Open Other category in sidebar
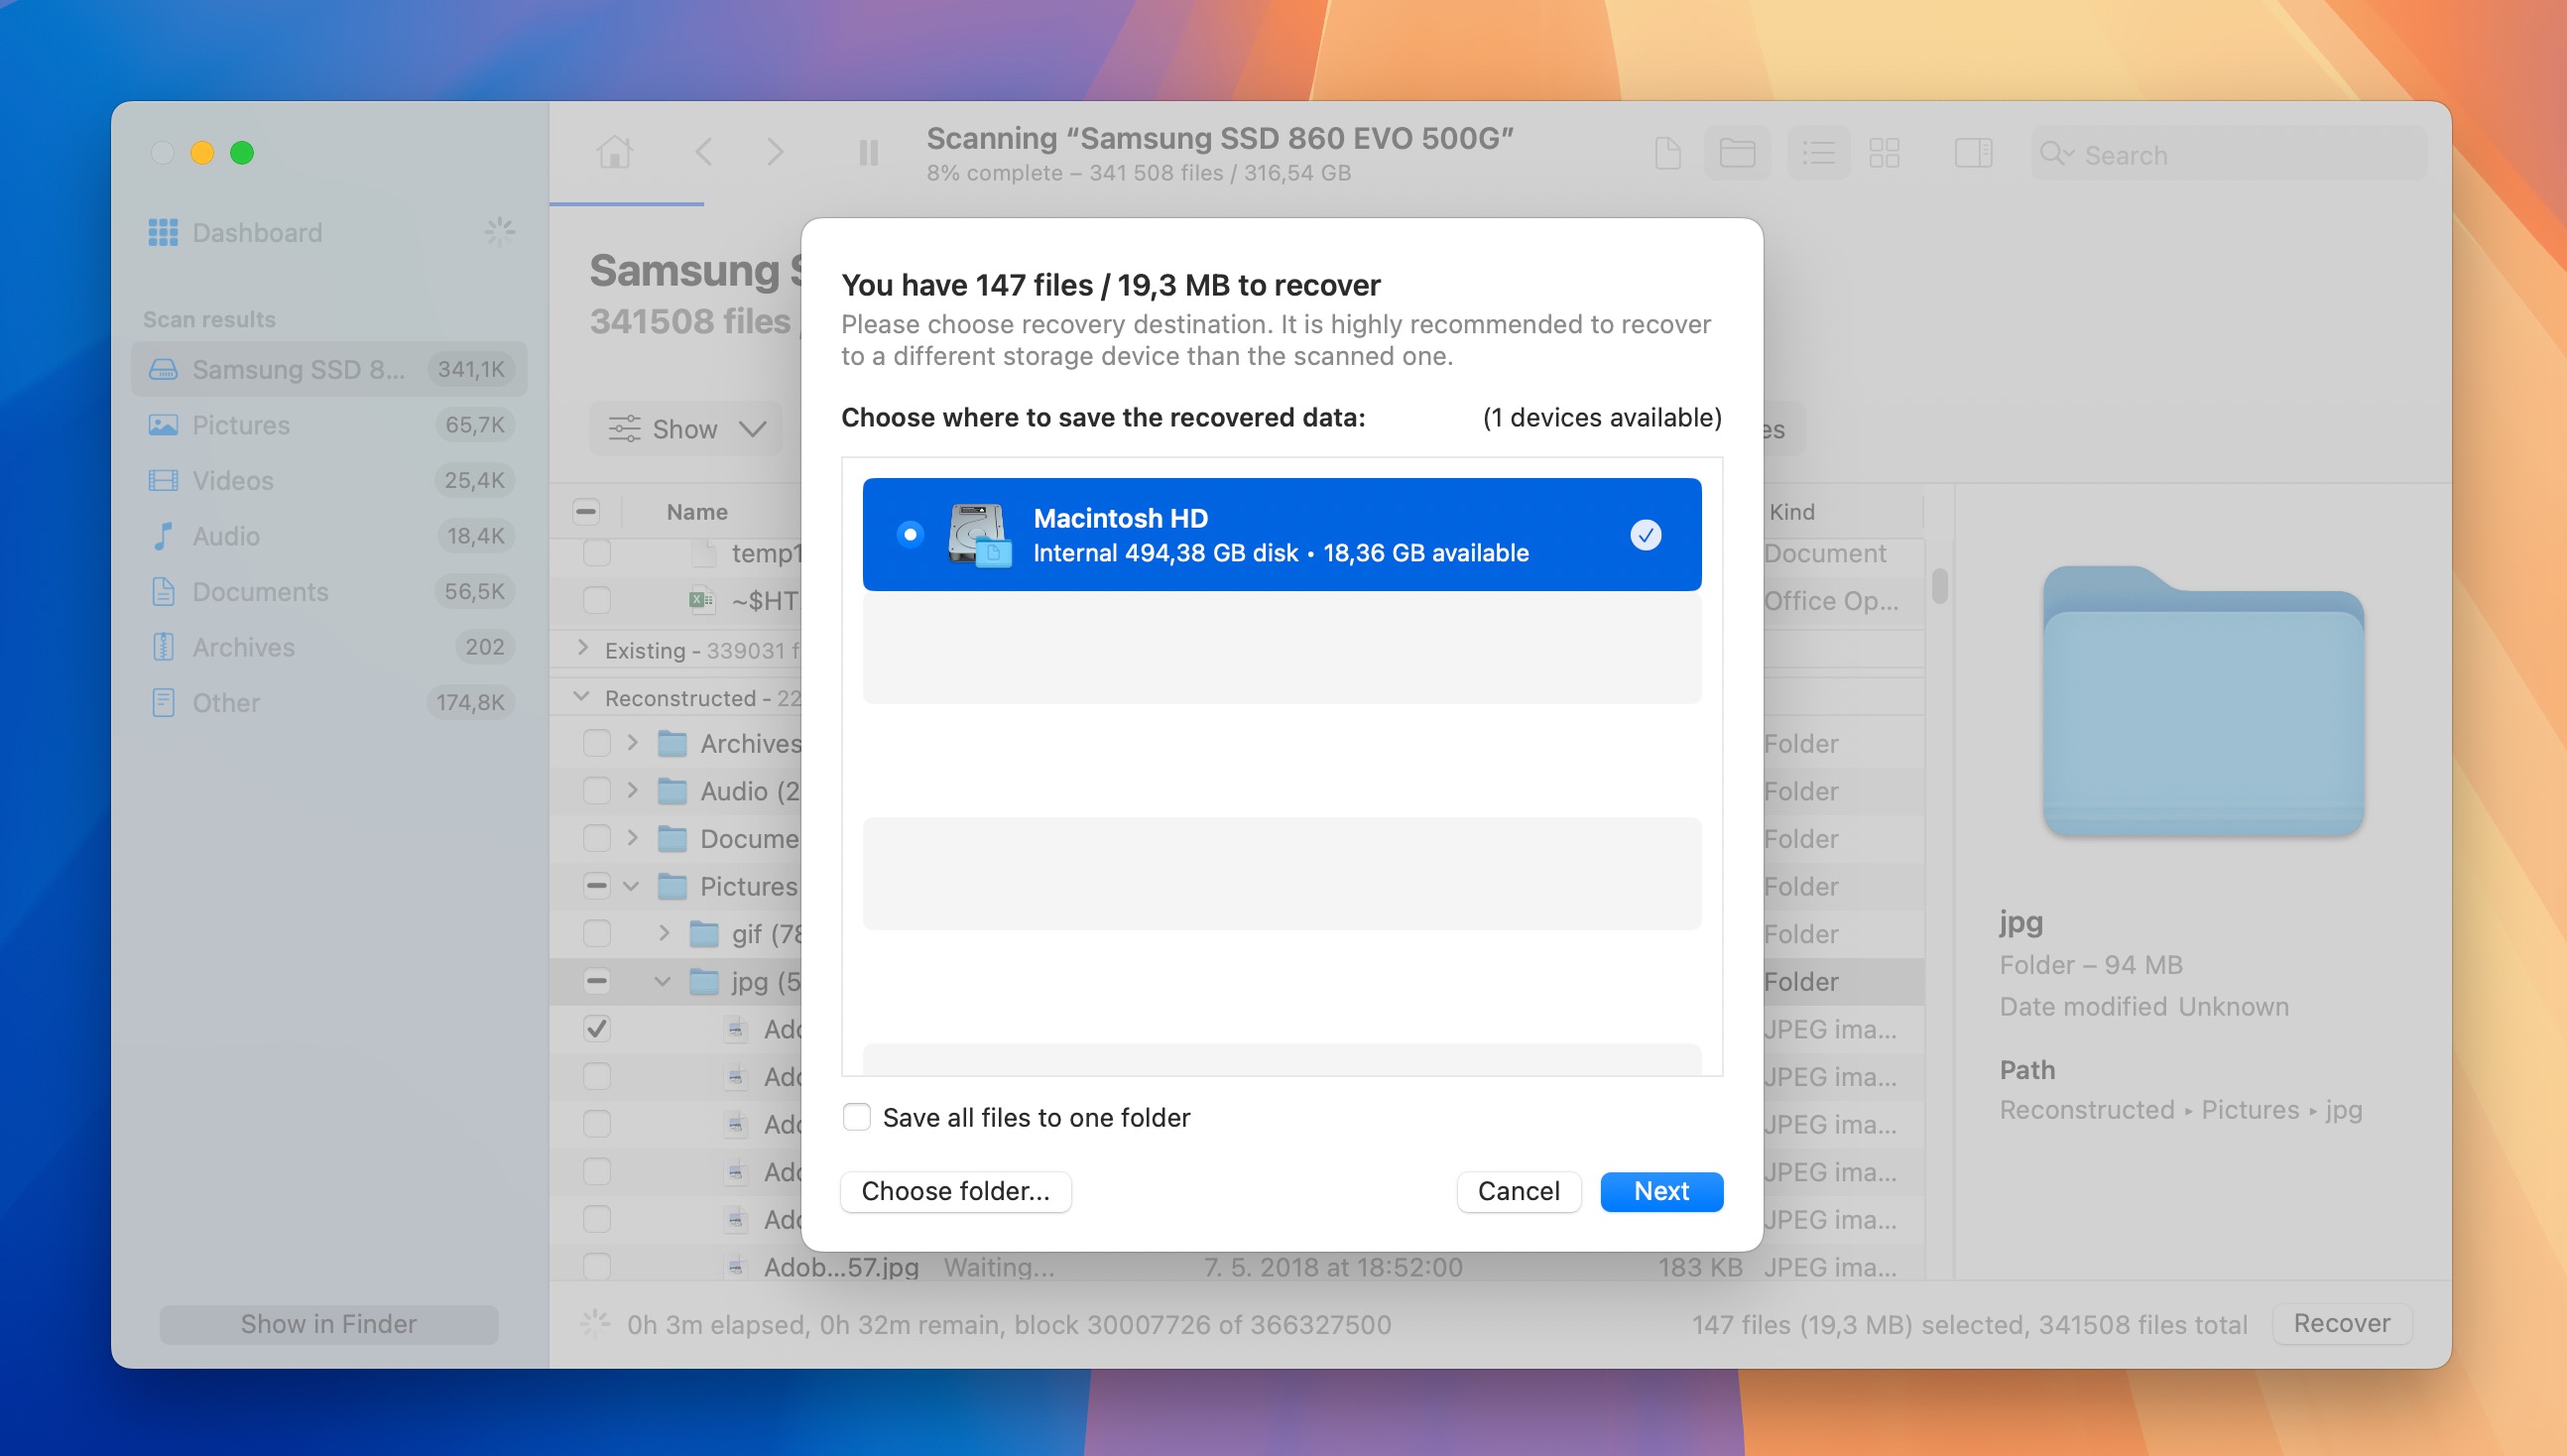The width and height of the screenshot is (2567, 1456). click(329, 702)
